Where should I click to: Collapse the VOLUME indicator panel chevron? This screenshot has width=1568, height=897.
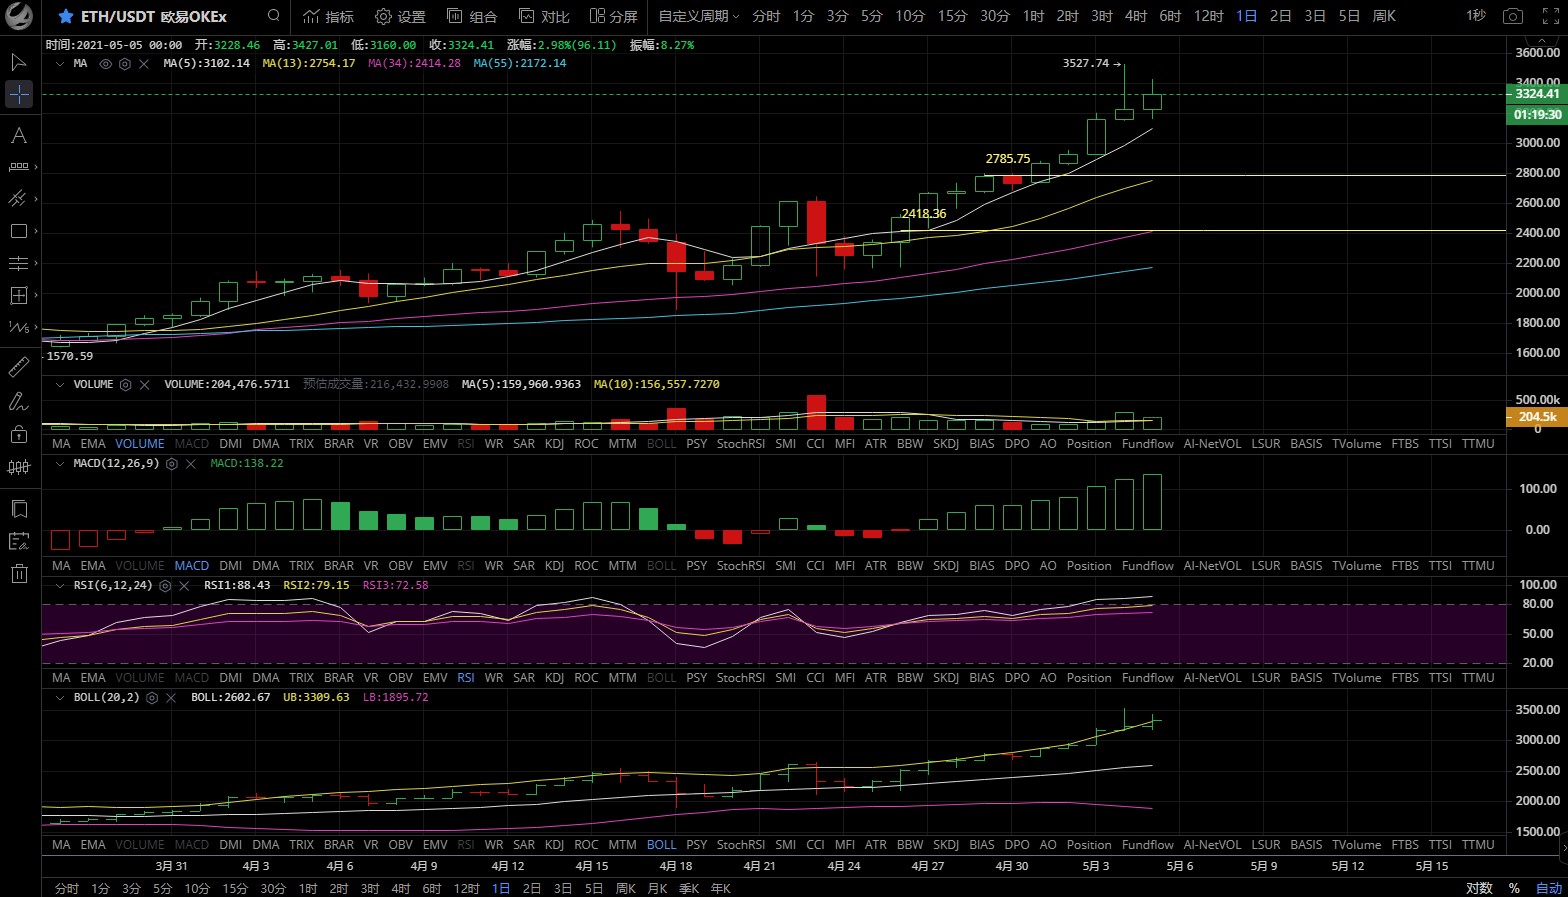(60, 385)
